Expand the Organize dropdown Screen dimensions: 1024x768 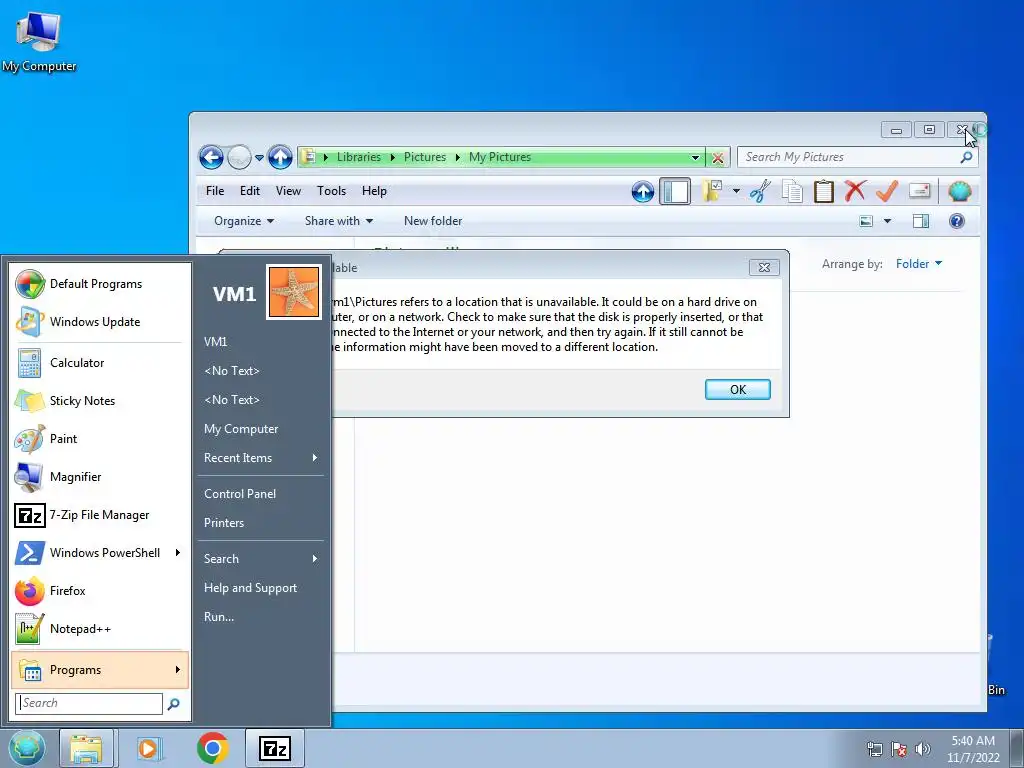(244, 221)
